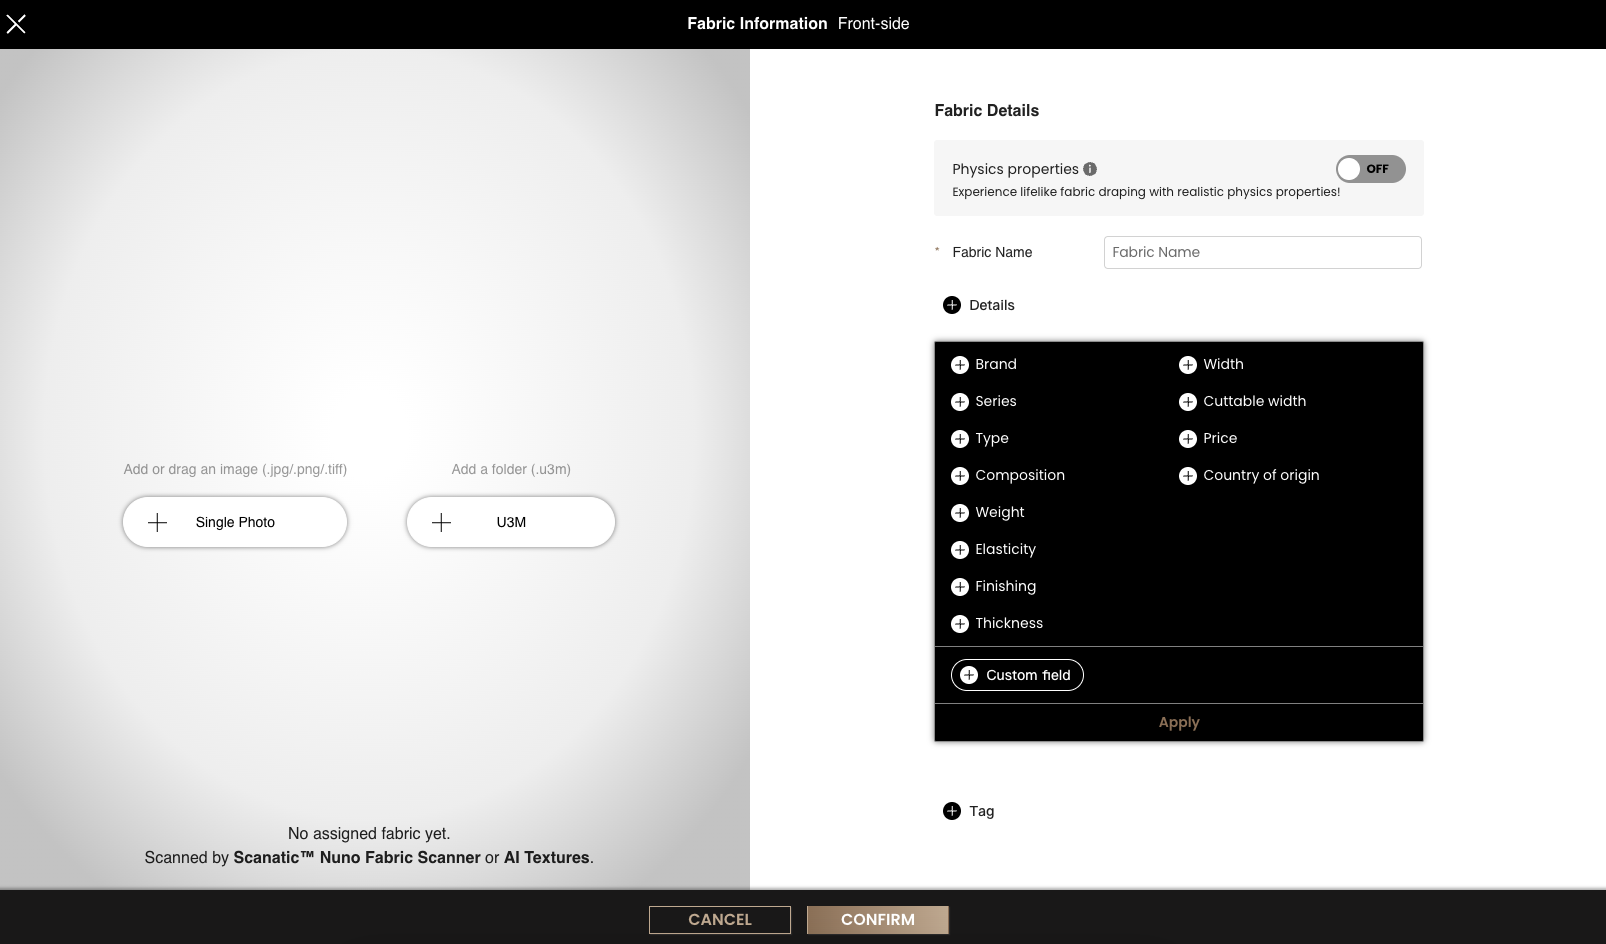Viewport: 1606px width, 944px height.
Task: Add the Country of origin plus icon
Action: point(1188,476)
